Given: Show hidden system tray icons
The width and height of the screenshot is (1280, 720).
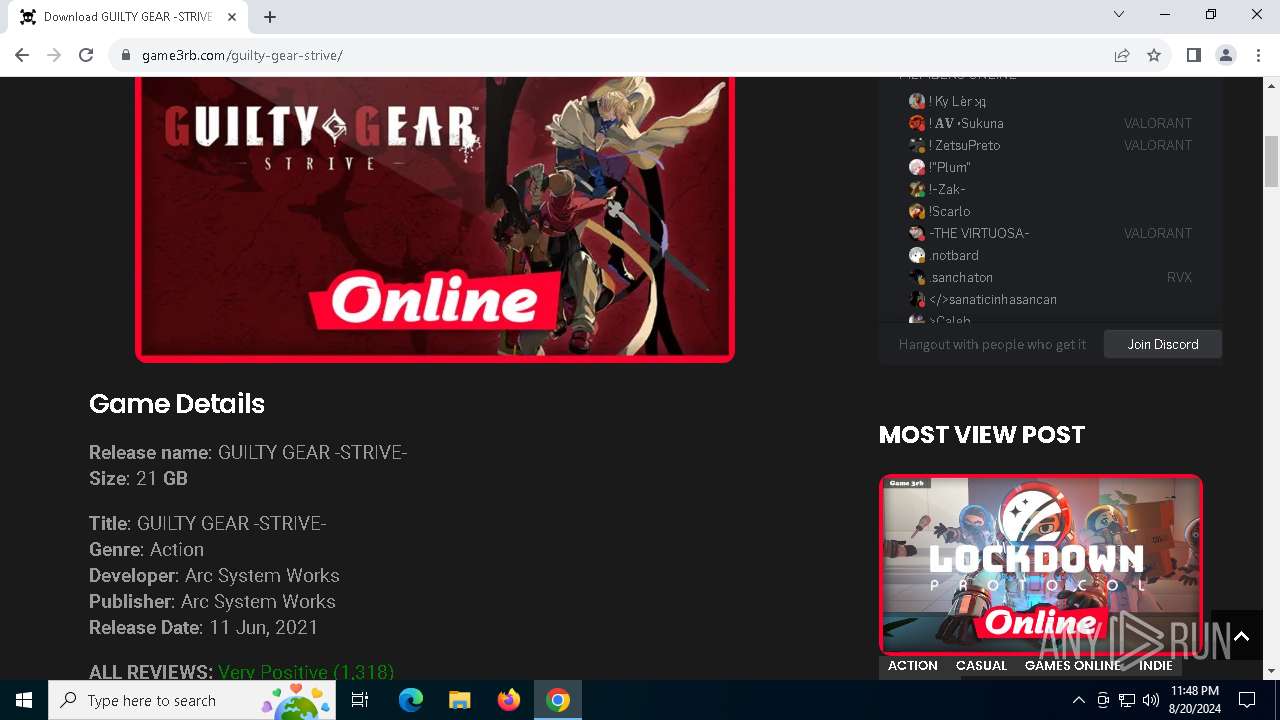Looking at the screenshot, I should tap(1078, 700).
